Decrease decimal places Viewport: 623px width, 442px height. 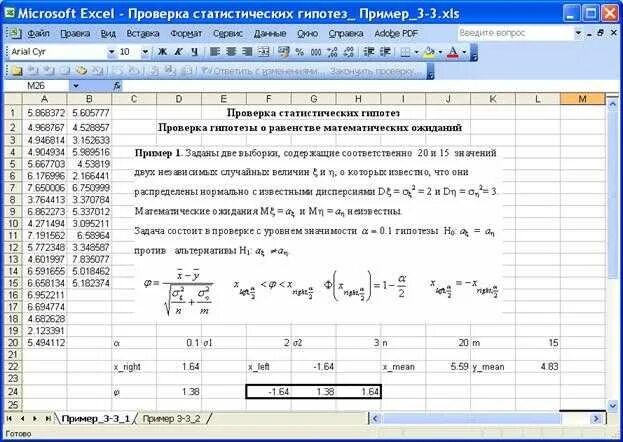click(348, 52)
